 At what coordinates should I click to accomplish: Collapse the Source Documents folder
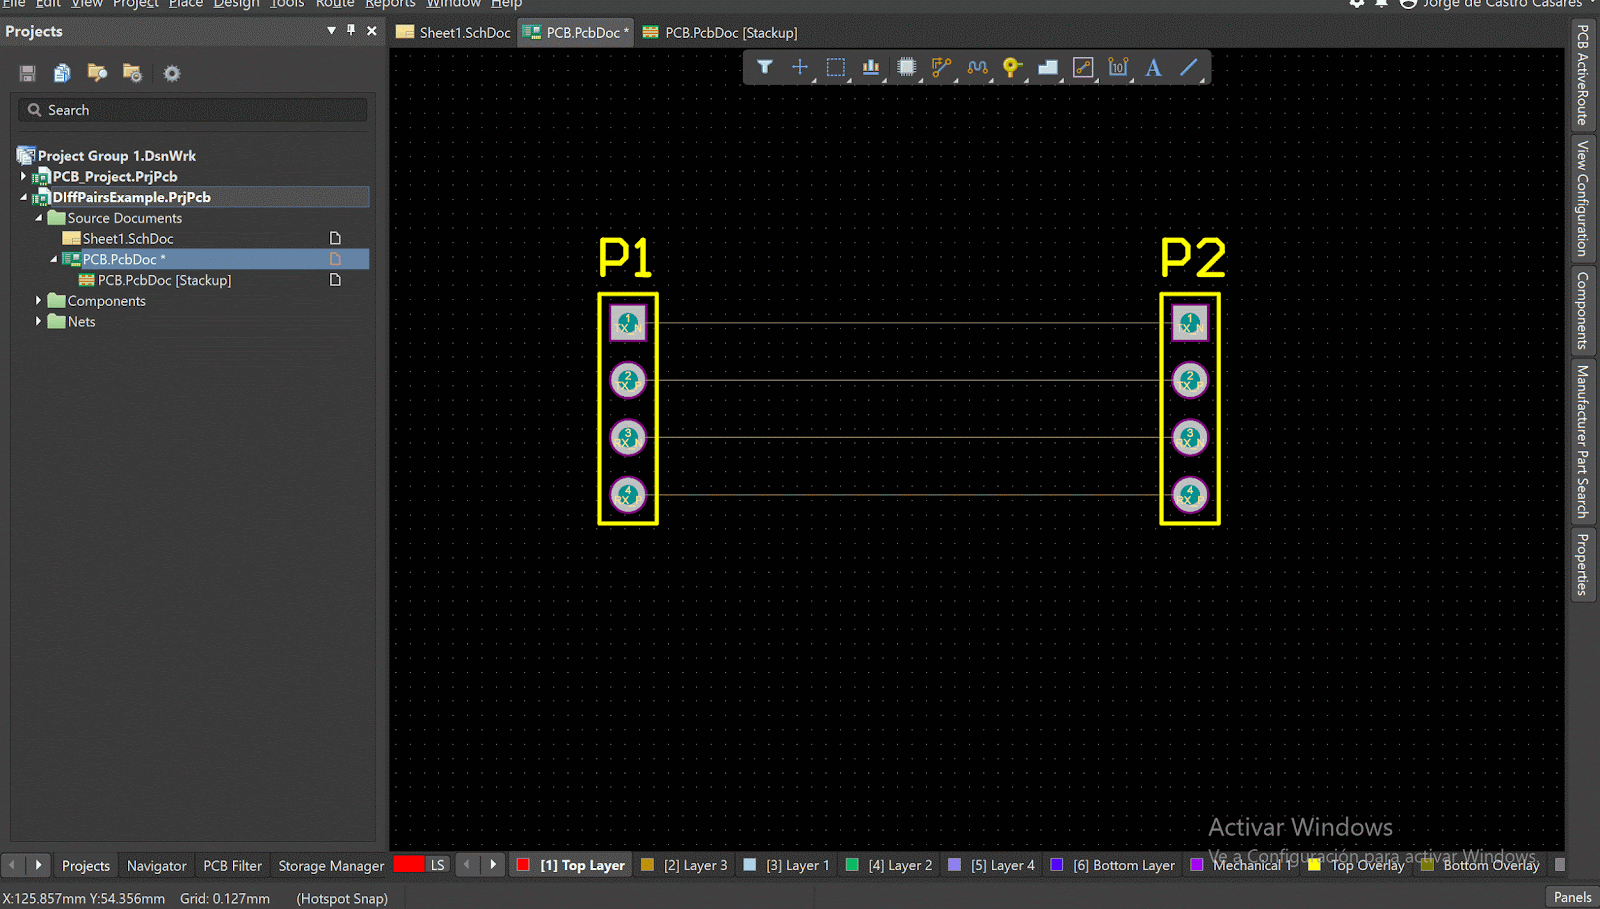point(39,218)
